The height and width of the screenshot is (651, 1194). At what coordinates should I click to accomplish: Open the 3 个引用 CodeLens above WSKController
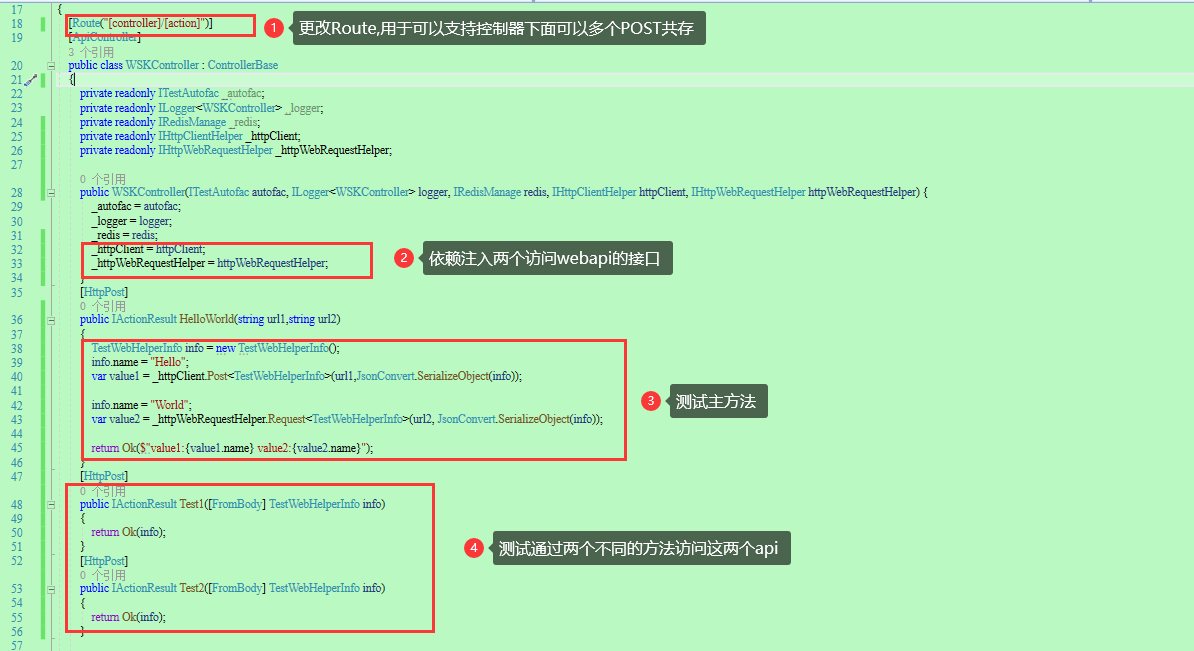pos(102,50)
